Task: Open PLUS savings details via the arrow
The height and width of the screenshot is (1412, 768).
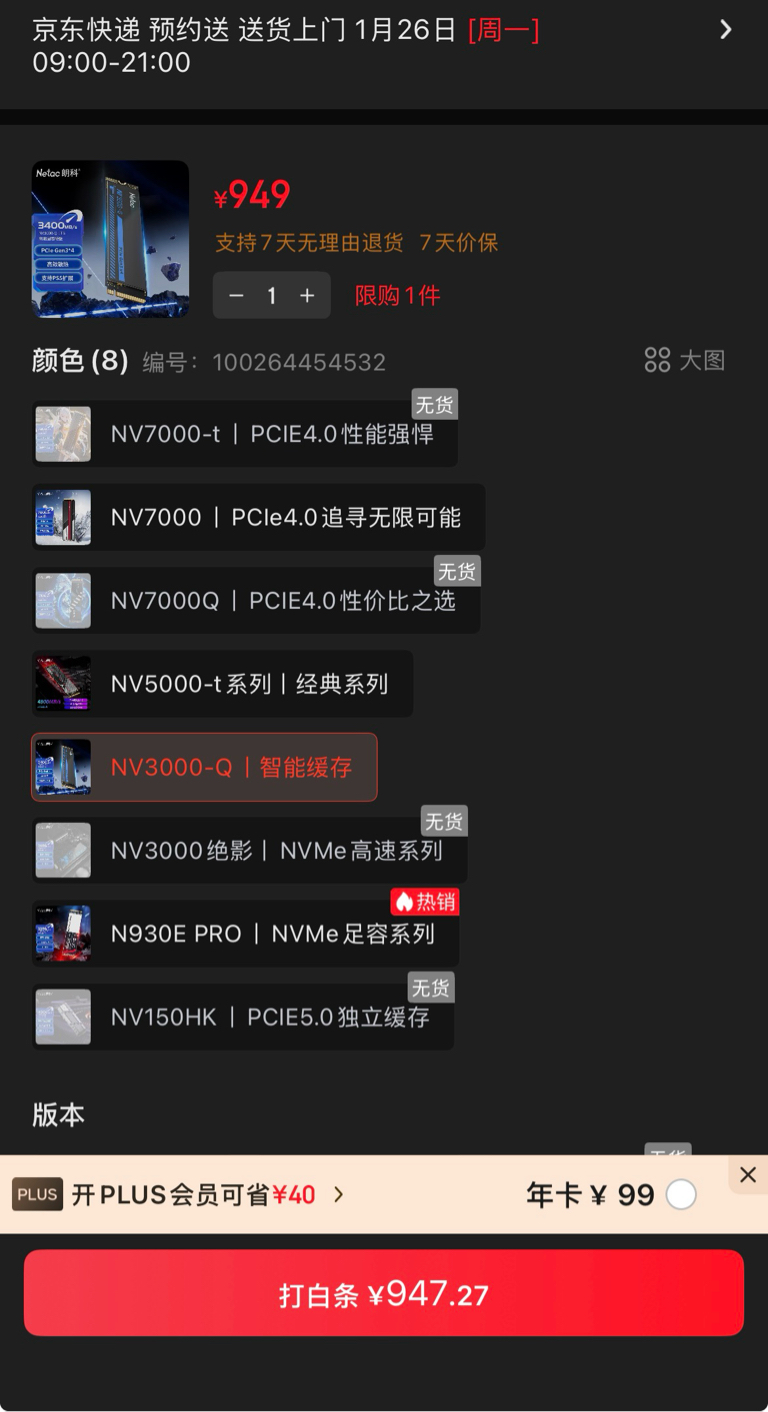Action: (338, 1194)
